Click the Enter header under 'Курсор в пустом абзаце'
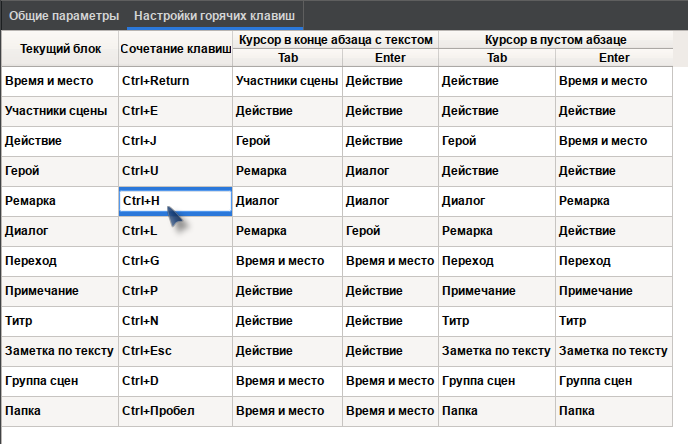The image size is (688, 444). pyautogui.click(x=614, y=58)
